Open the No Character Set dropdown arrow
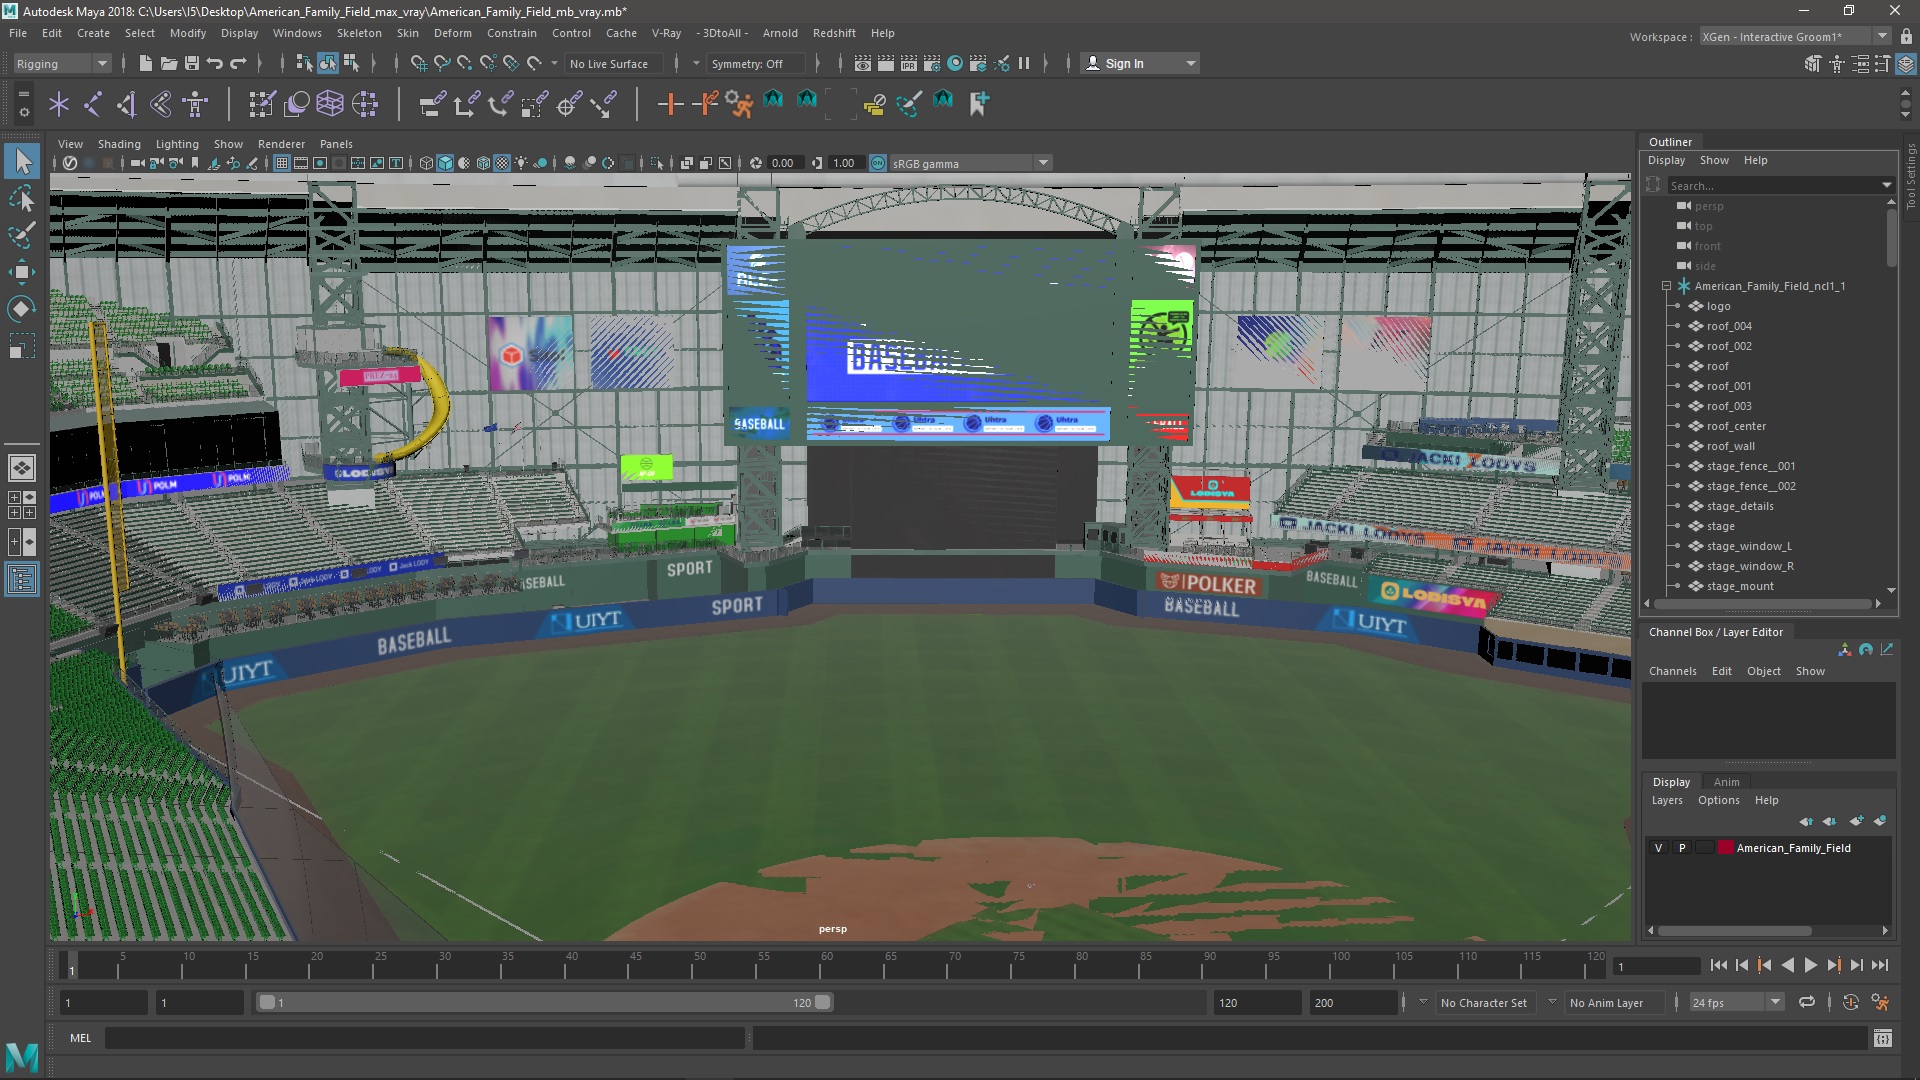 [1423, 1002]
